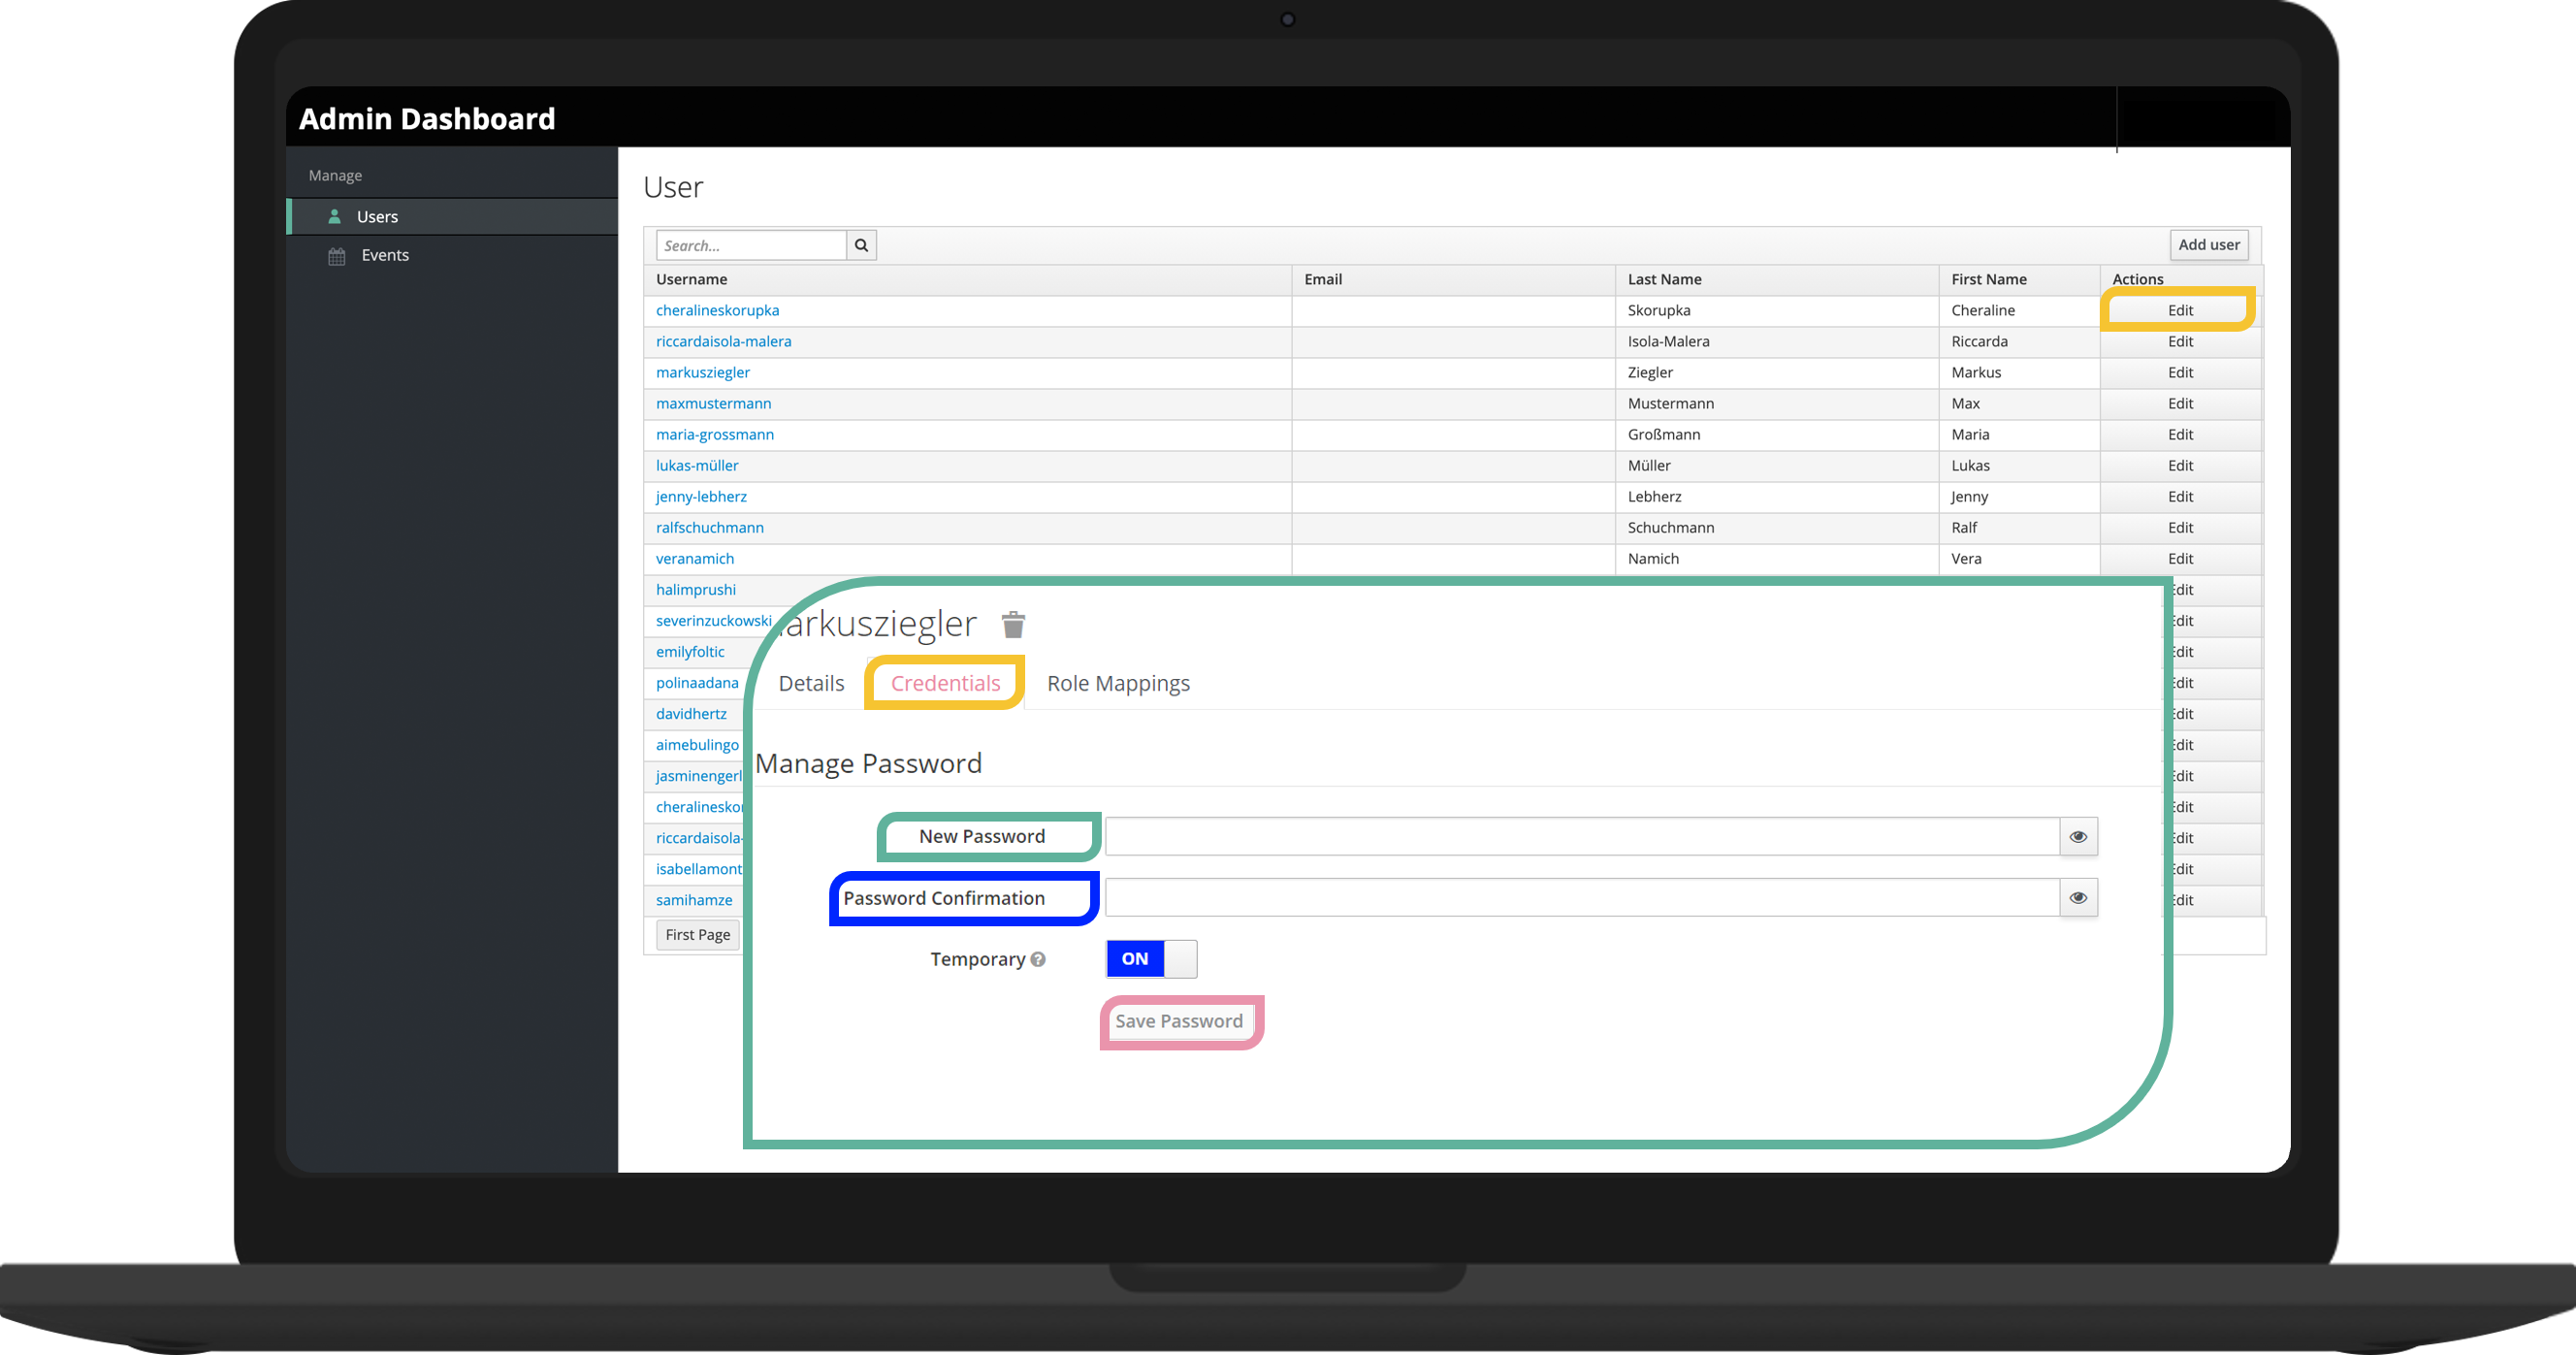2576x1355 pixels.
Task: Open samihamze user link
Action: (694, 899)
